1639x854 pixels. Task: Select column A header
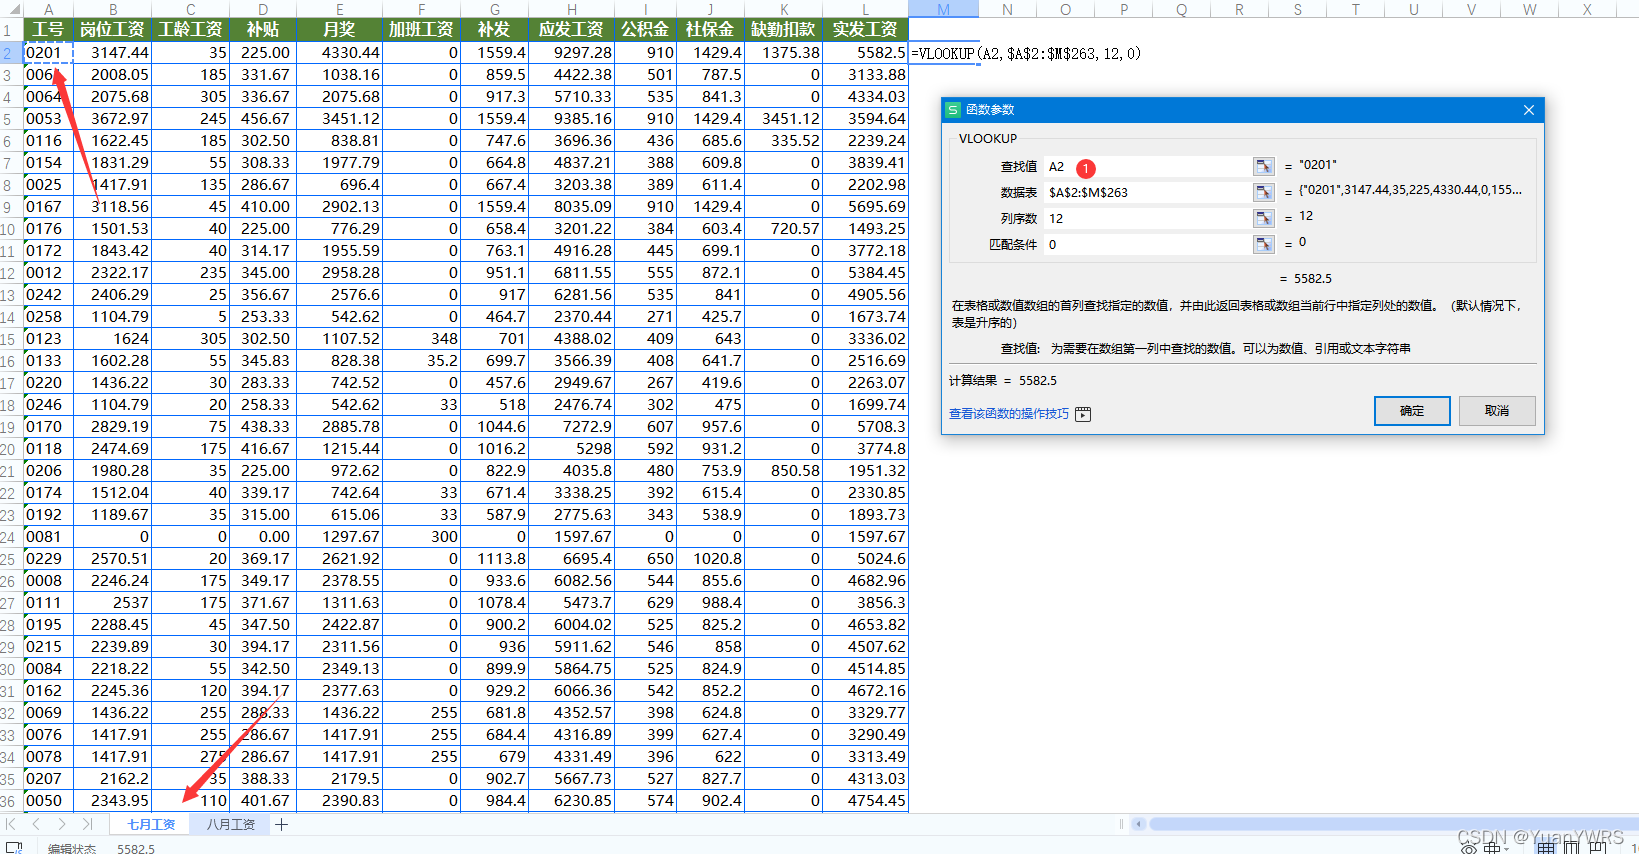tap(48, 9)
